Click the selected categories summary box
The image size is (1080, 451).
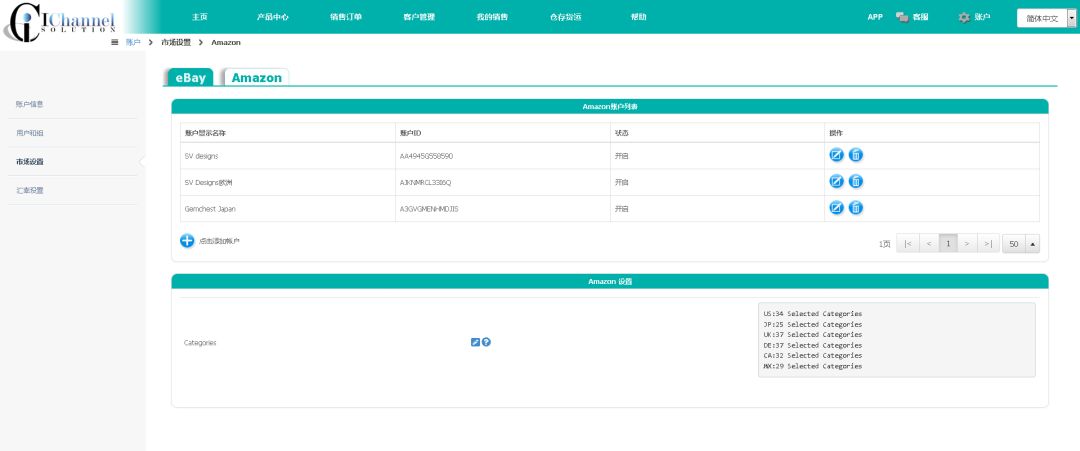[x=896, y=340]
